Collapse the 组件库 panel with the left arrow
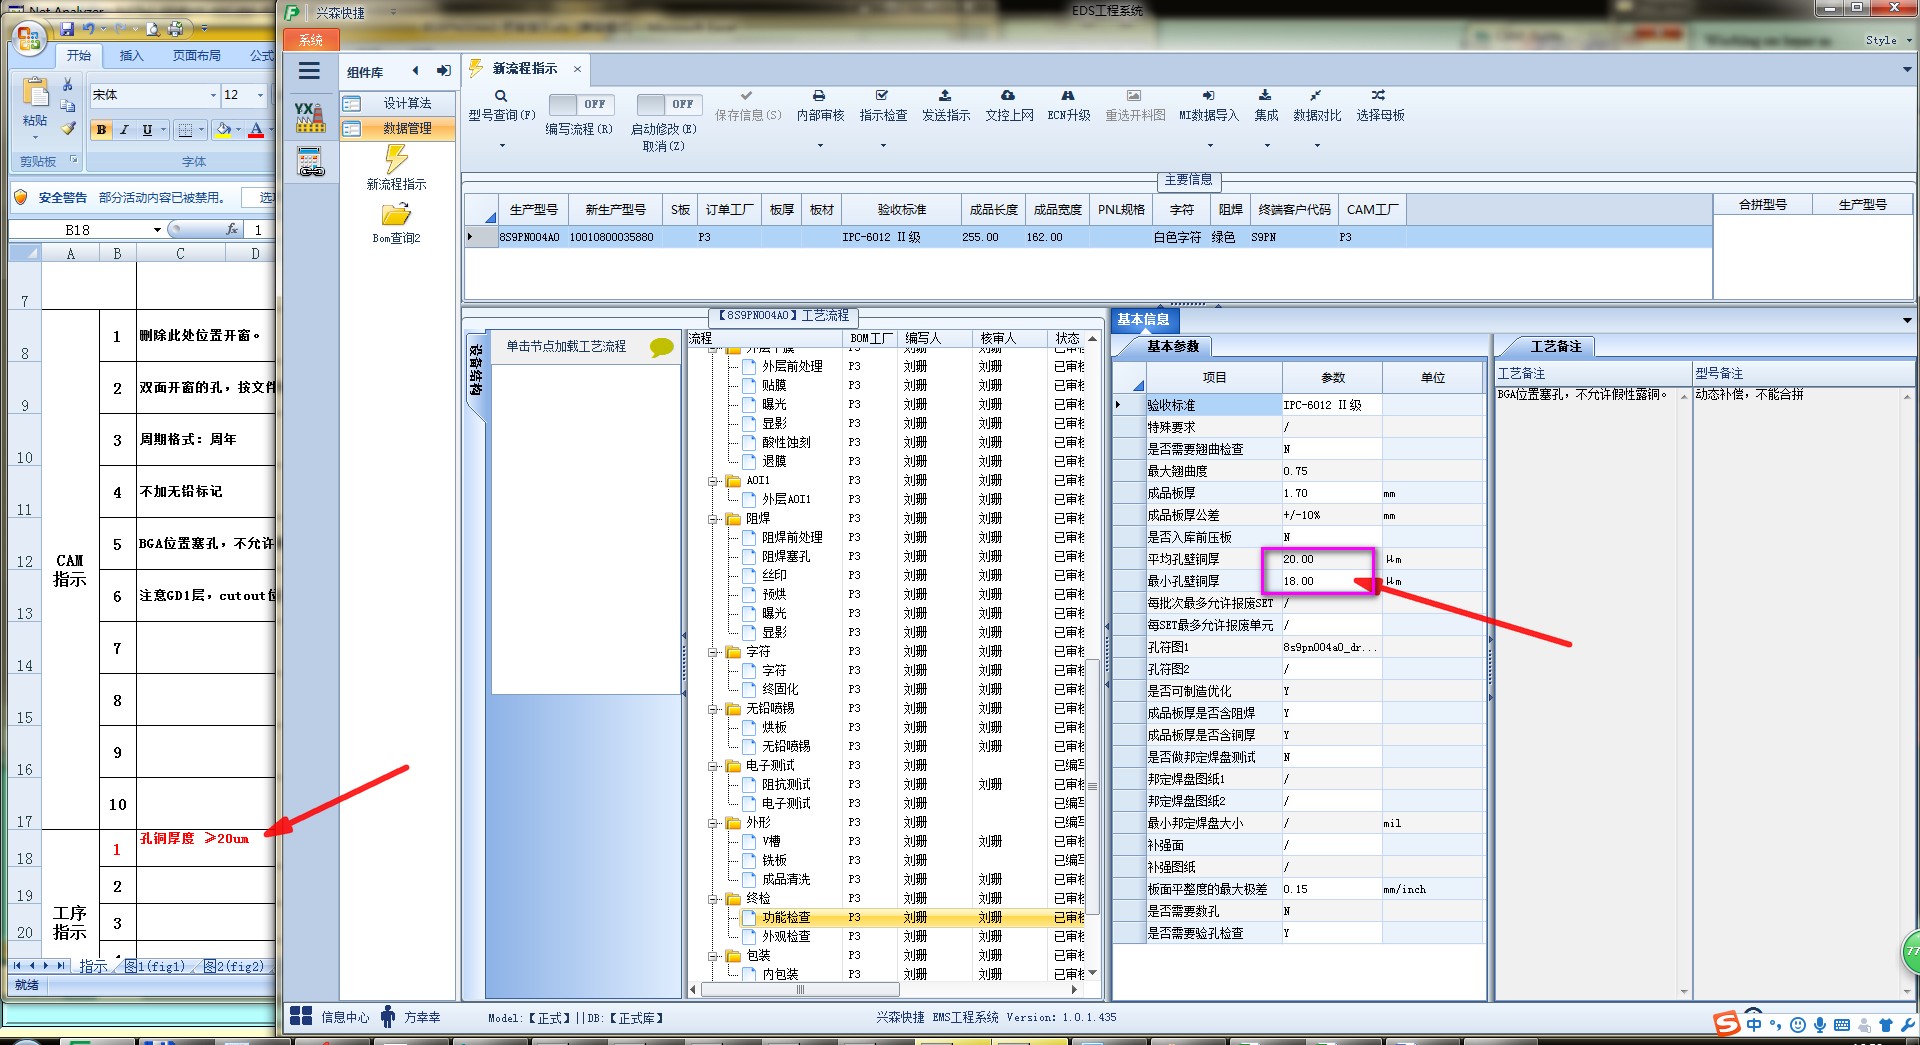 tap(416, 71)
